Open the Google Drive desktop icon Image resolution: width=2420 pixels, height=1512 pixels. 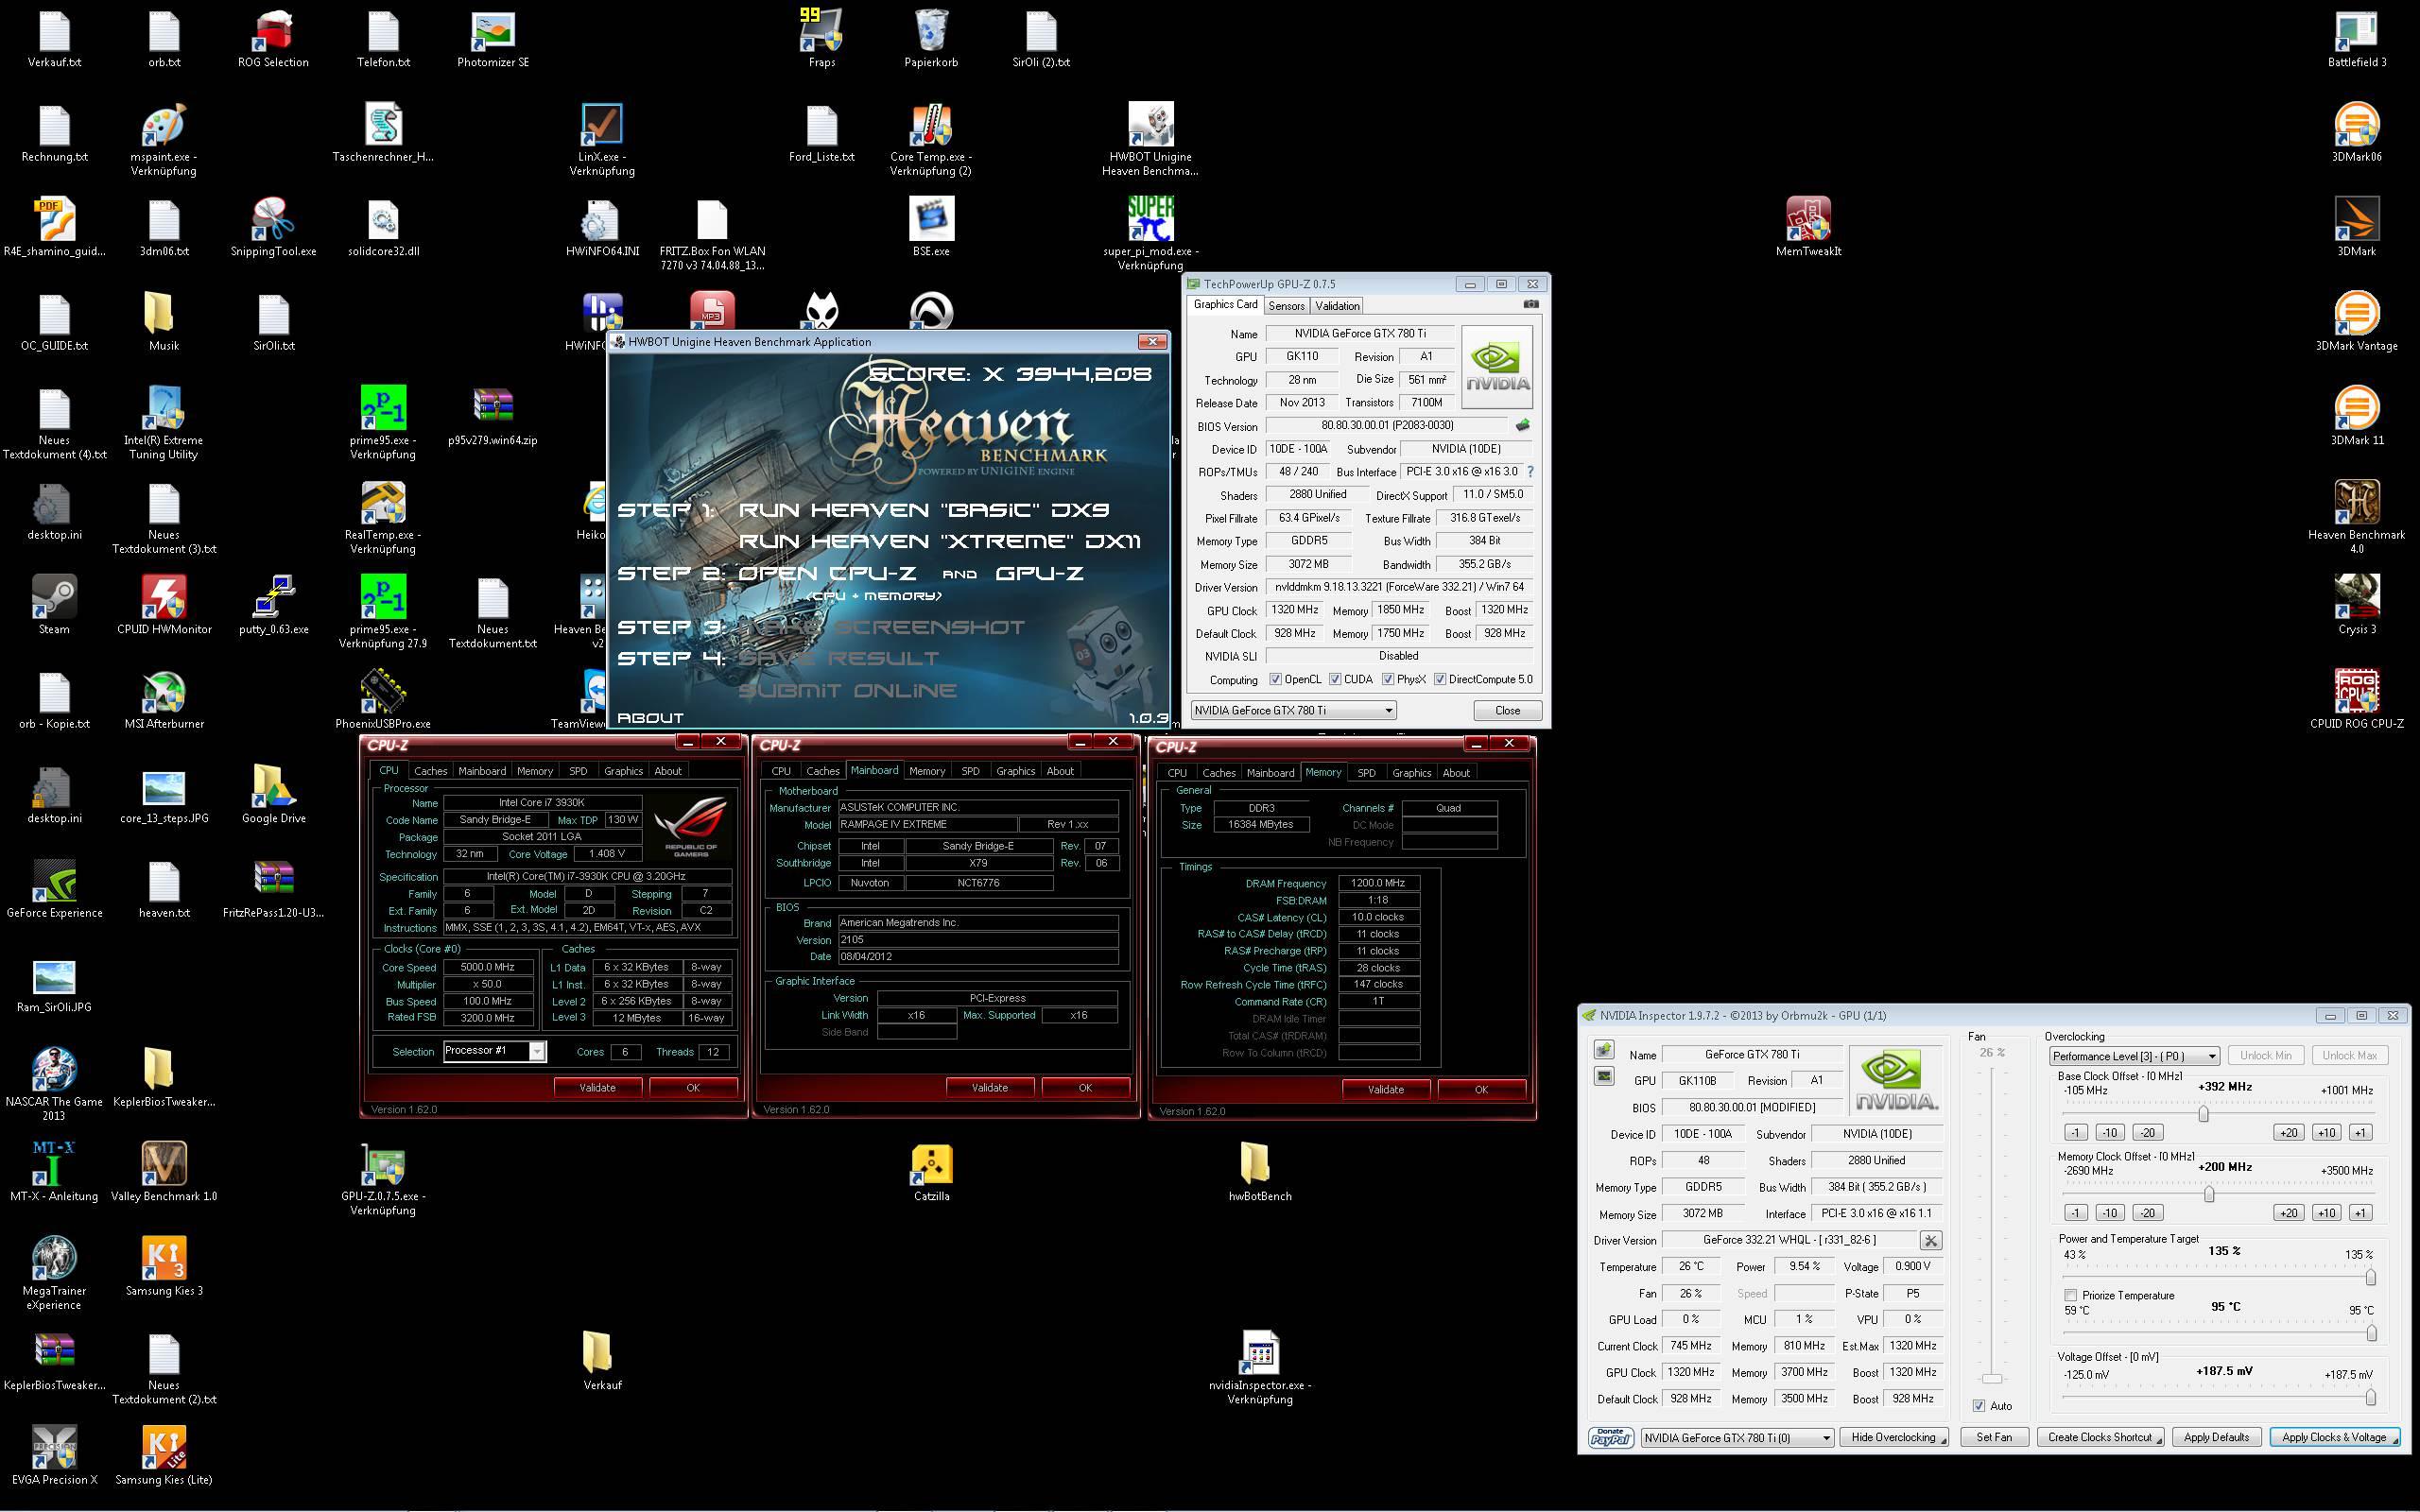click(x=273, y=795)
